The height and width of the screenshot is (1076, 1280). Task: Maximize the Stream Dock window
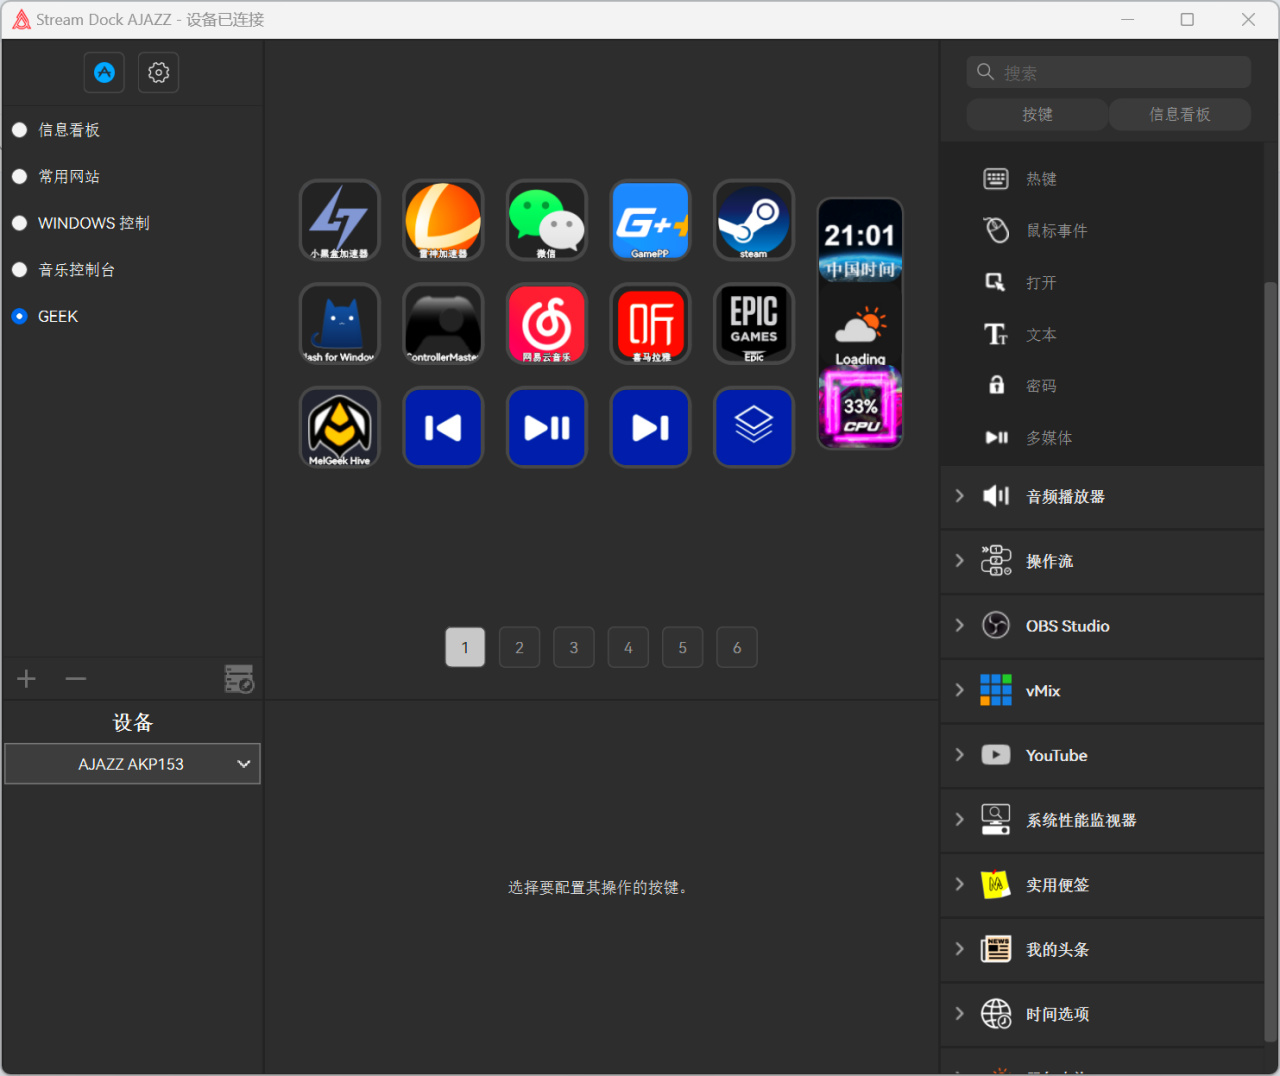point(1187,20)
